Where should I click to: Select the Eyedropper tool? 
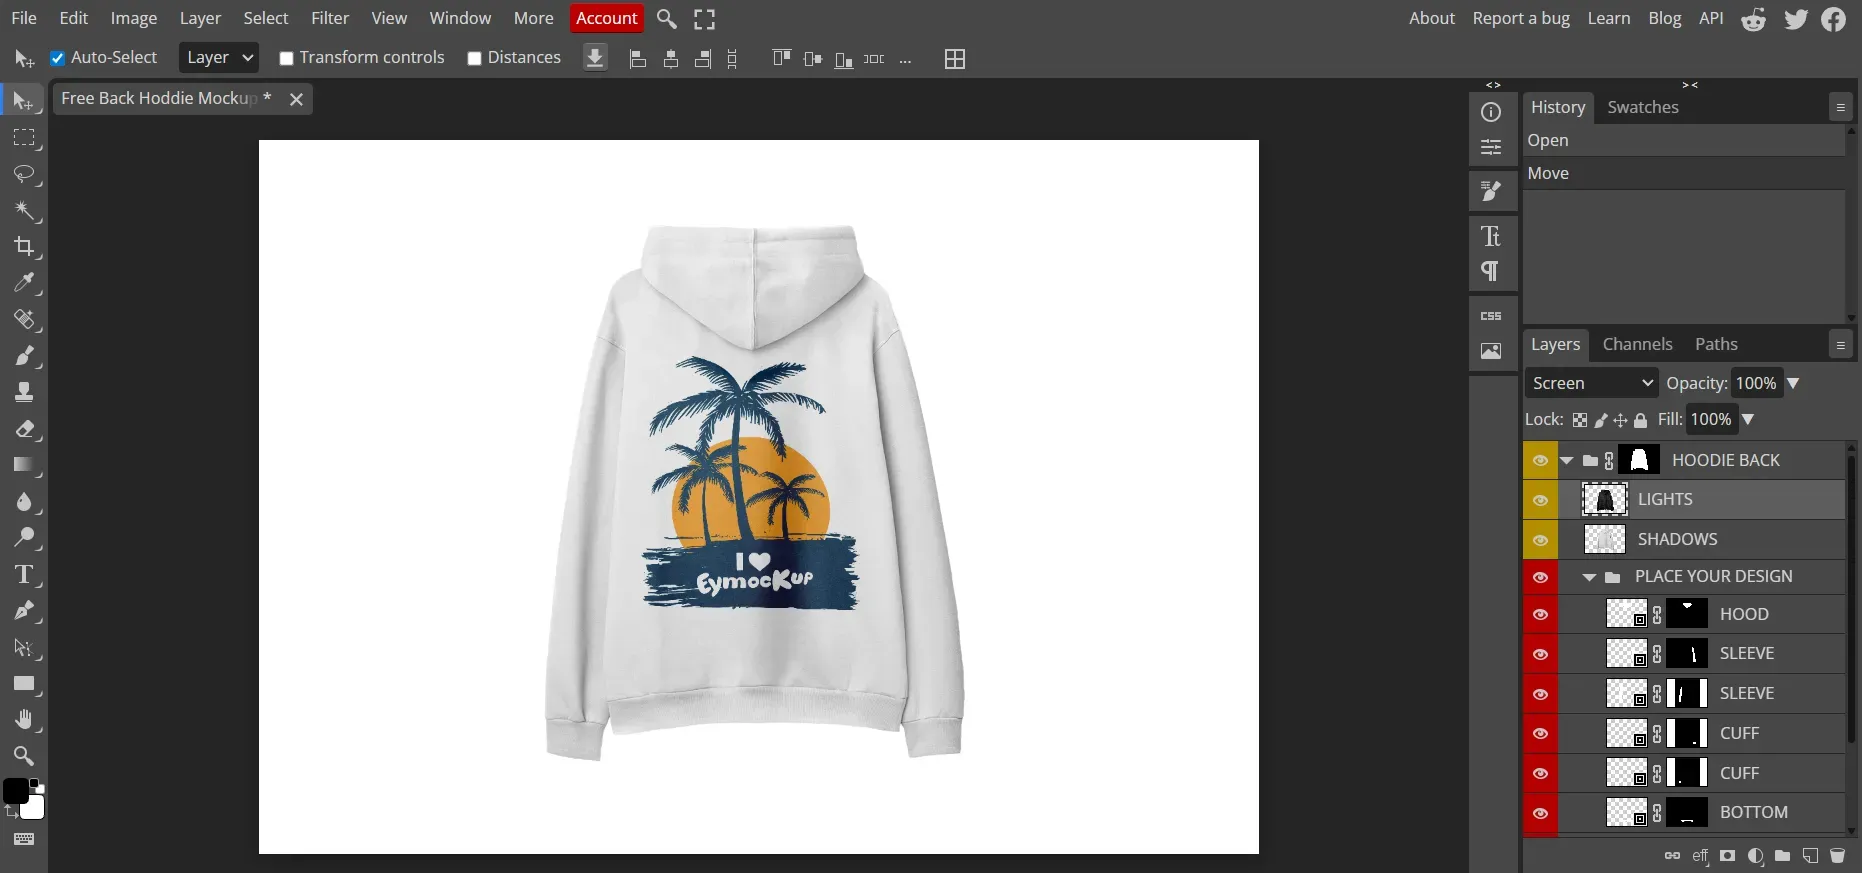(23, 283)
